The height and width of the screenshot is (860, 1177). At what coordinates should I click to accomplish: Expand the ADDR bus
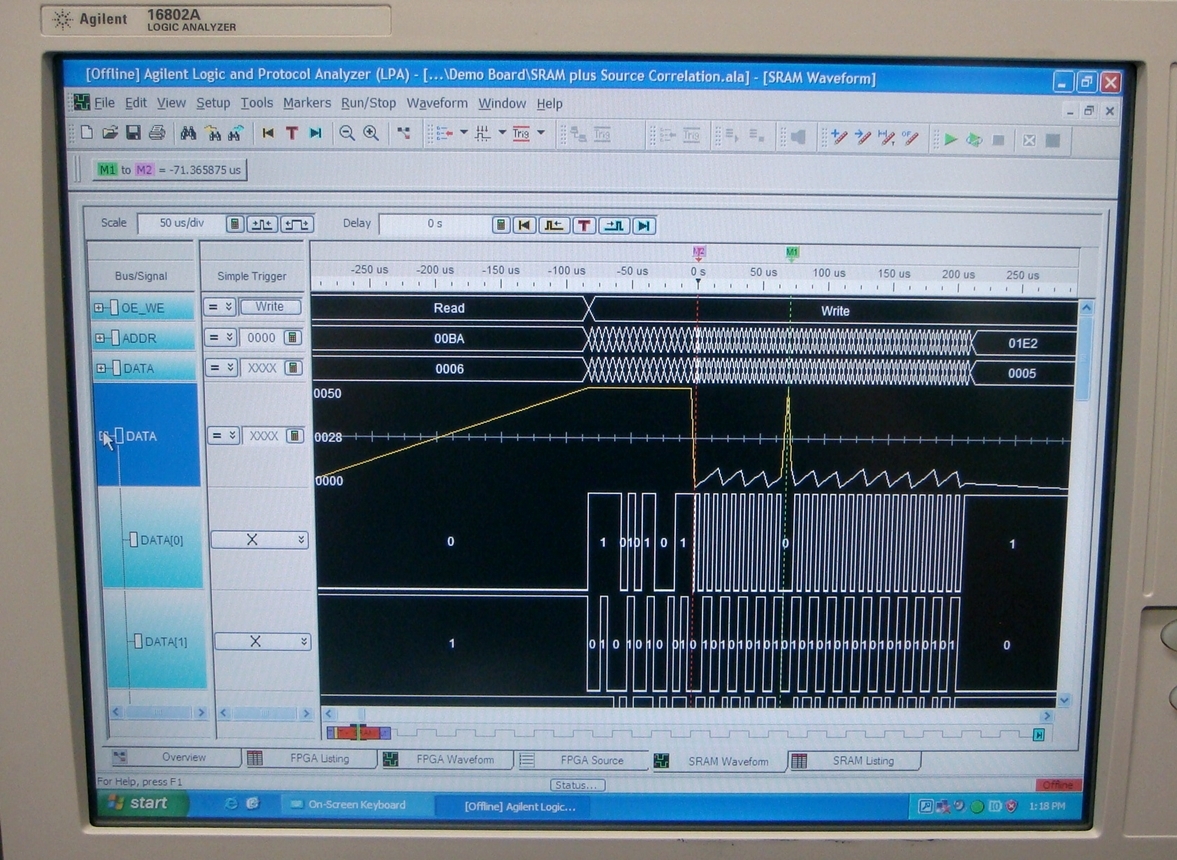pos(99,338)
